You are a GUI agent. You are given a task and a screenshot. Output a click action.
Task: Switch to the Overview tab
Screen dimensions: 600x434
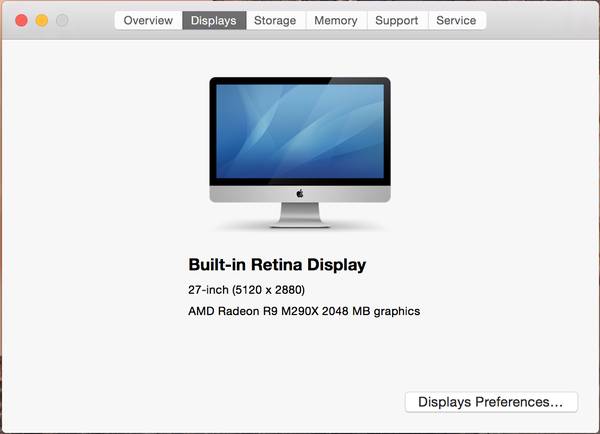pyautogui.click(x=148, y=20)
